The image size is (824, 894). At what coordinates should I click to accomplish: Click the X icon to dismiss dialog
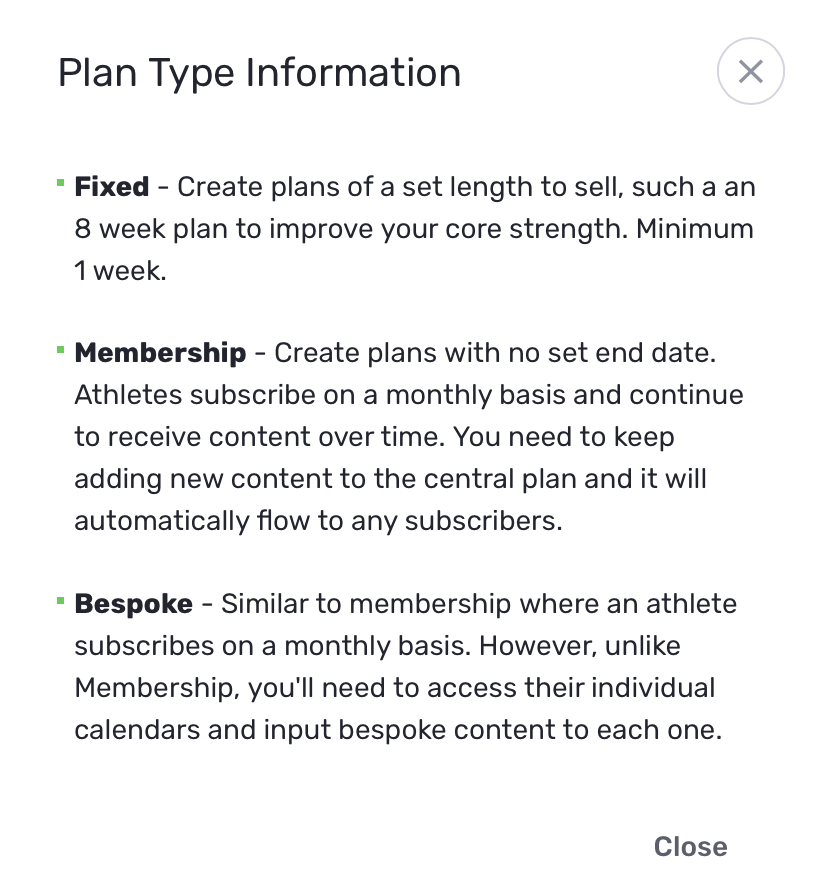coord(750,71)
